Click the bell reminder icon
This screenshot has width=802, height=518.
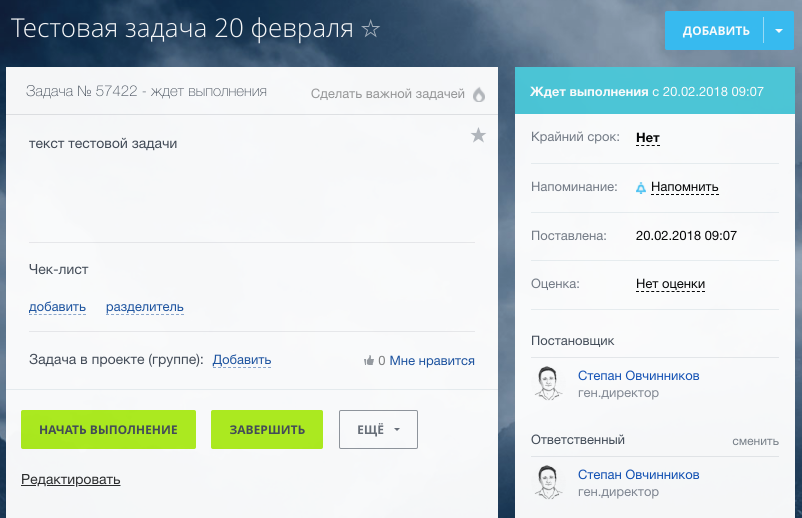pos(640,188)
